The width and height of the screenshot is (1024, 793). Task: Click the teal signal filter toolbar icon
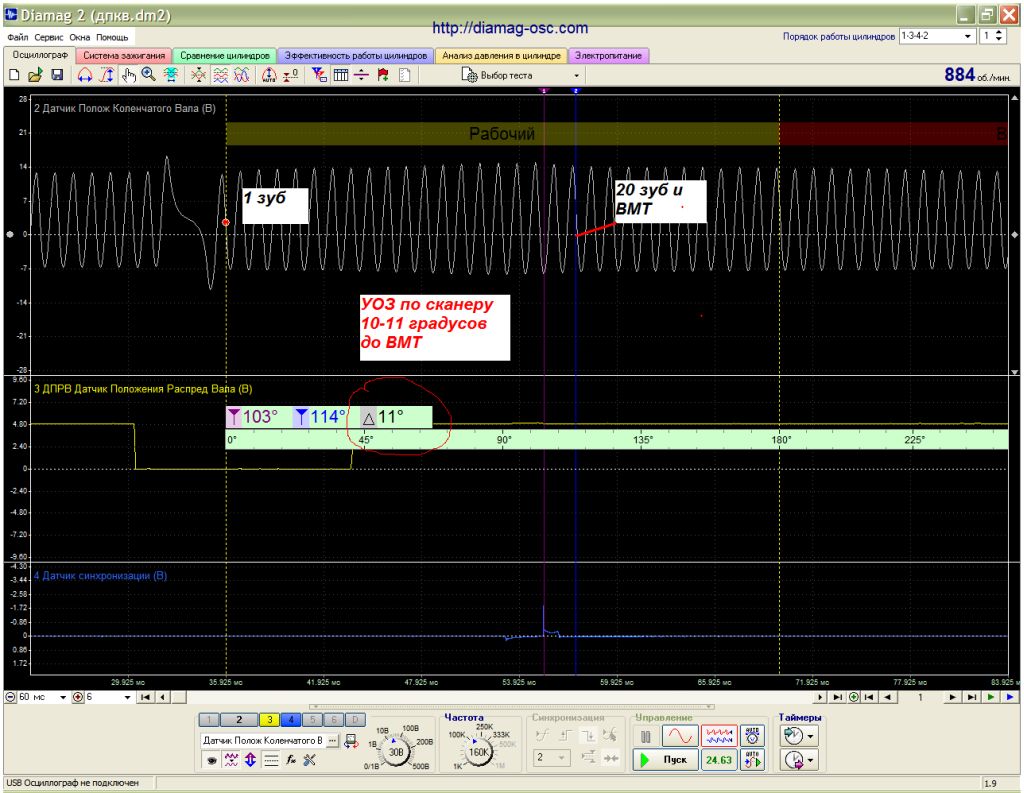click(171, 75)
